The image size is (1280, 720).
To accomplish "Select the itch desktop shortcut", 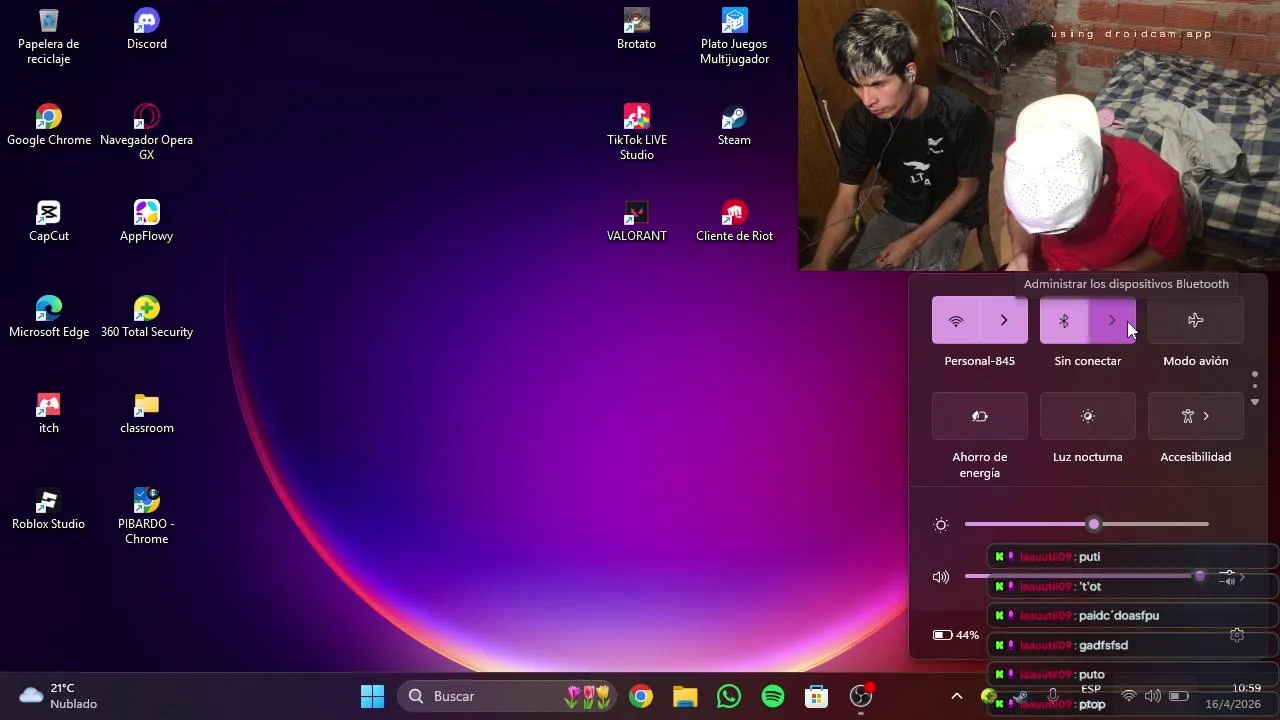I will [x=48, y=413].
